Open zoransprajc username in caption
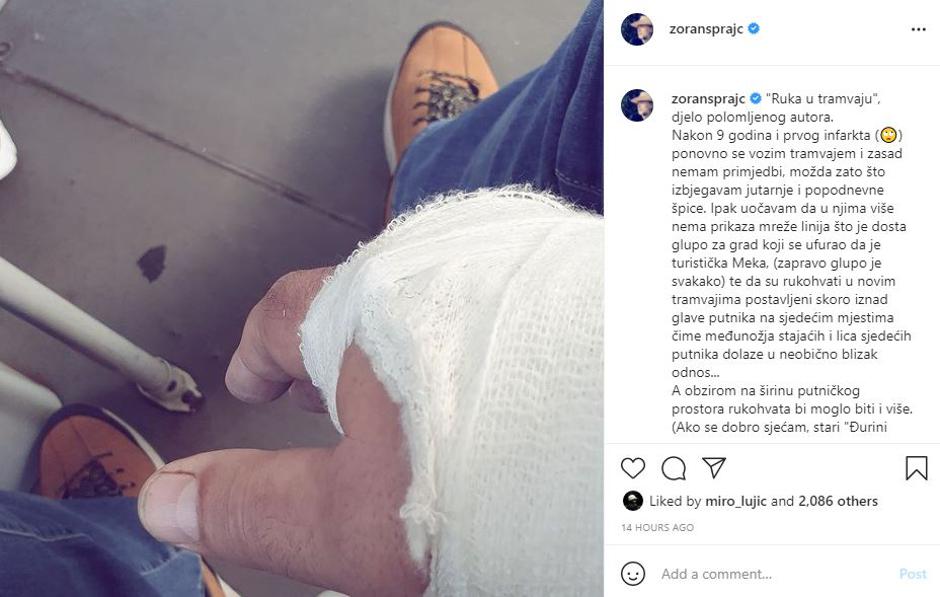The width and height of the screenshot is (940, 597). tap(708, 99)
